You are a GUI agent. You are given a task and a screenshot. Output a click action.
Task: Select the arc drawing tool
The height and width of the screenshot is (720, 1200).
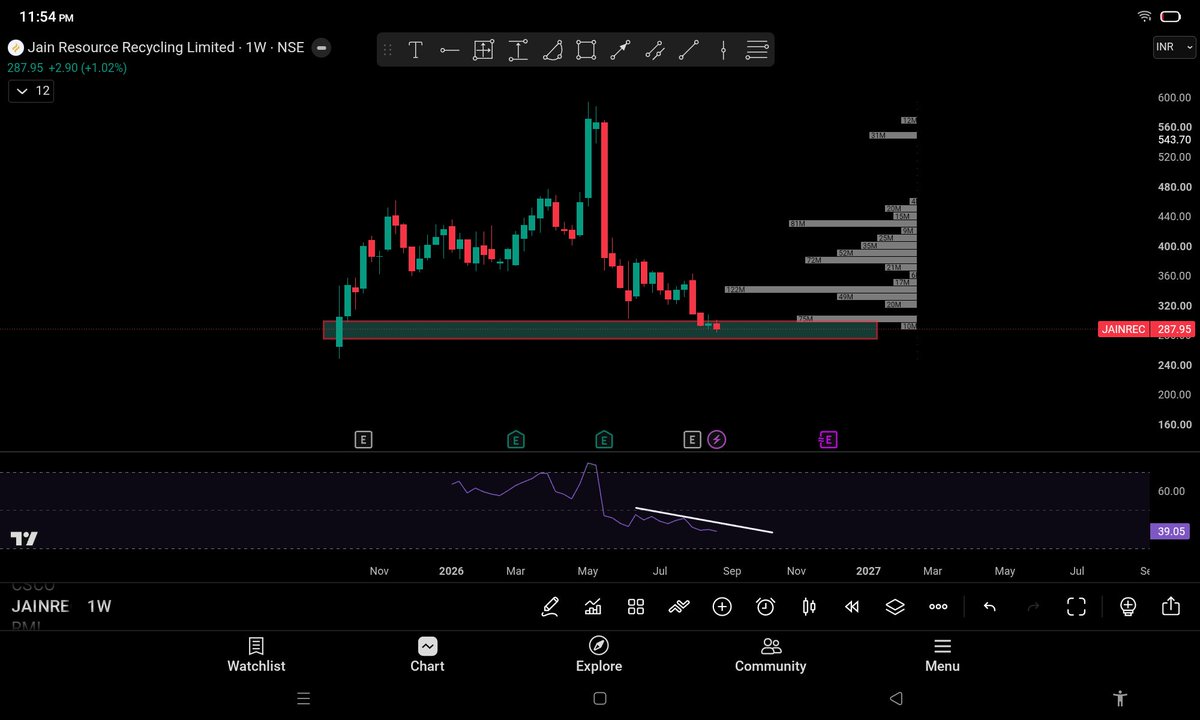tap(552, 50)
